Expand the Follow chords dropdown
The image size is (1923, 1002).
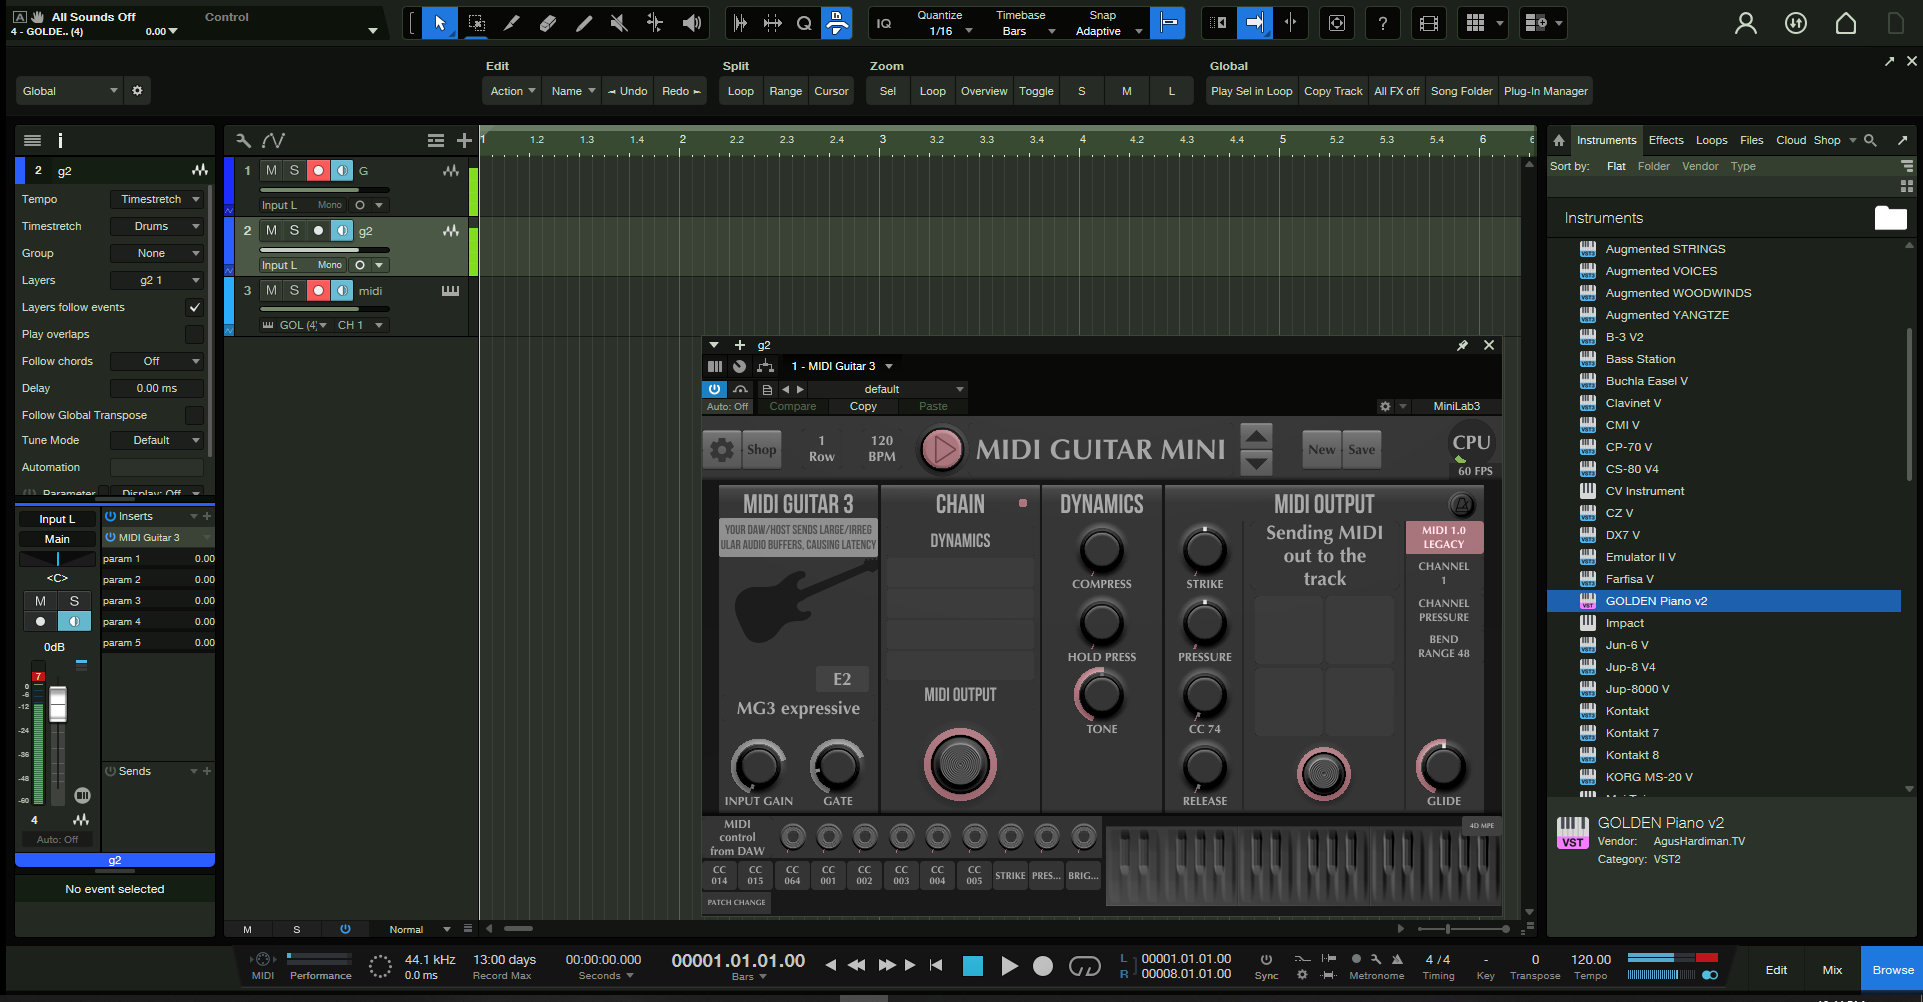pyautogui.click(x=157, y=361)
